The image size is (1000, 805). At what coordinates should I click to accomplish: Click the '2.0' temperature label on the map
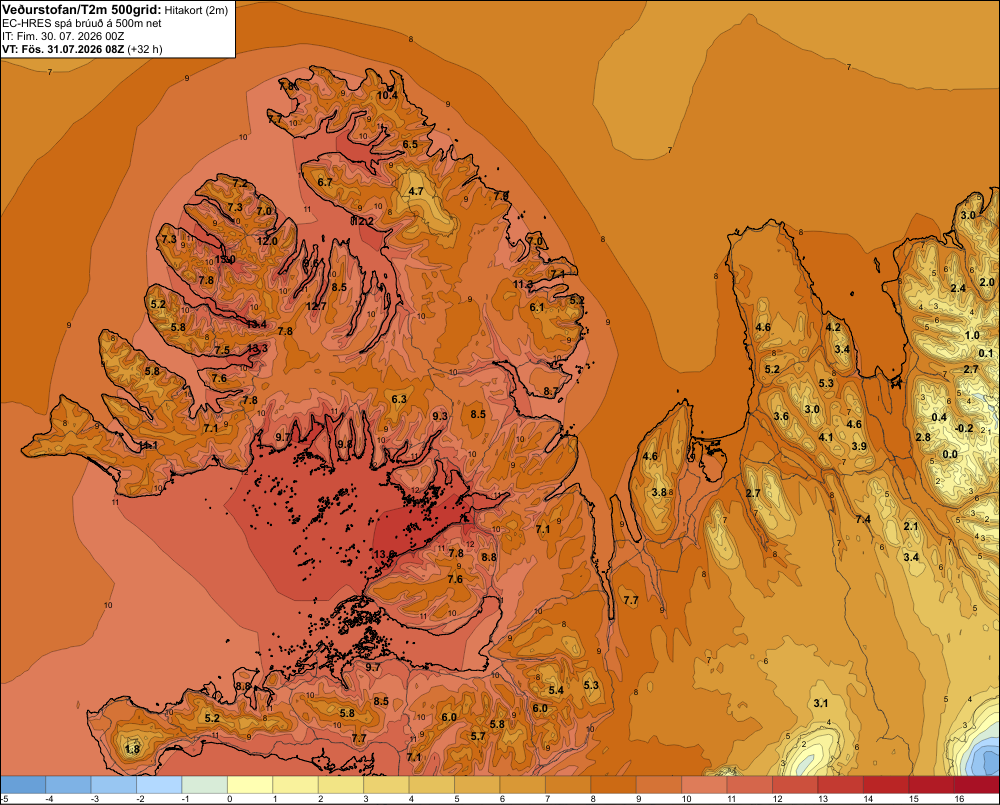tap(987, 283)
